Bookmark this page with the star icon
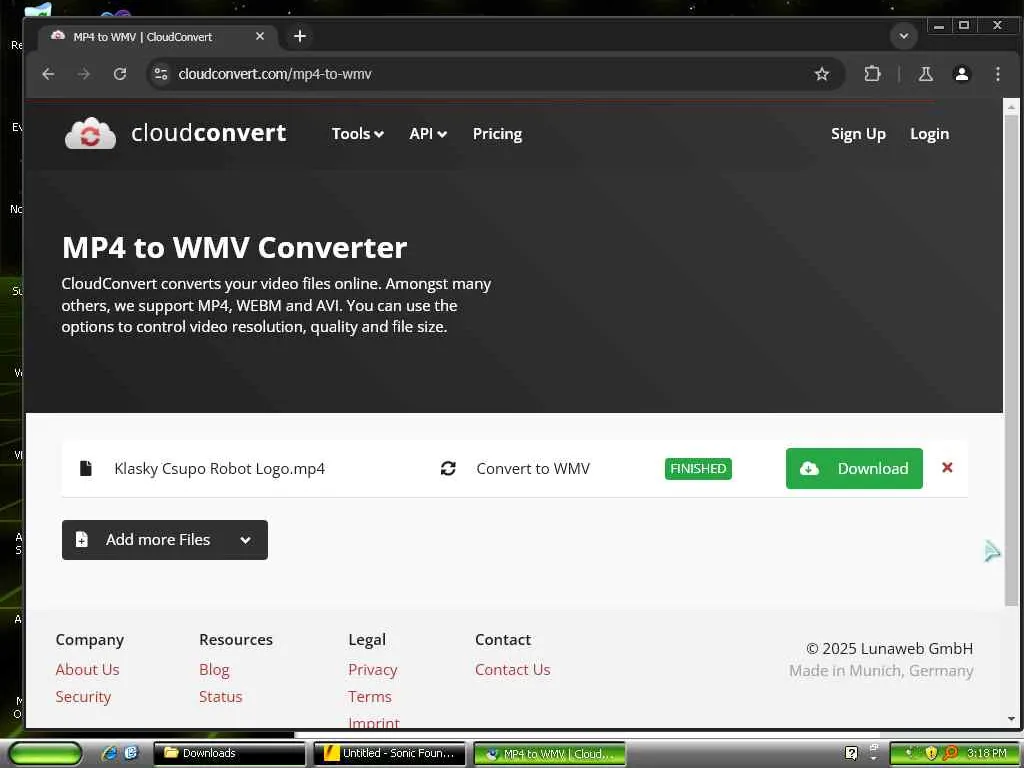This screenshot has height=768, width=1024. coord(822,74)
